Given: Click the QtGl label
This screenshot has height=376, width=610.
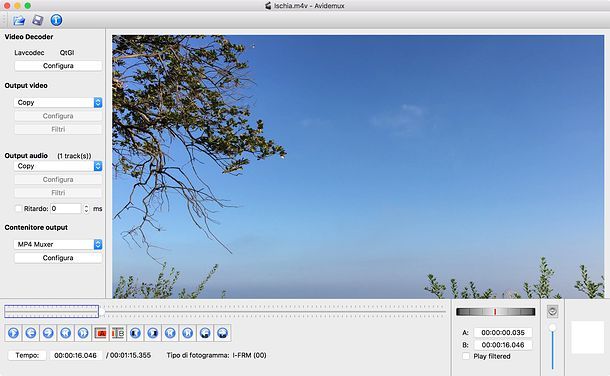Looking at the screenshot, I should [x=67, y=52].
